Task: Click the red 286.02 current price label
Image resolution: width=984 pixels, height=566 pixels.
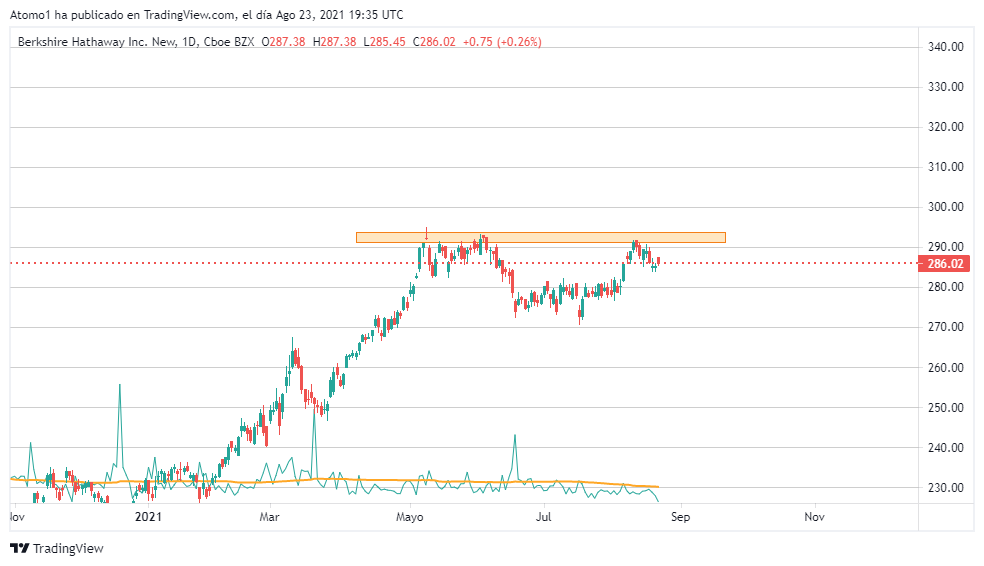Action: (x=944, y=264)
